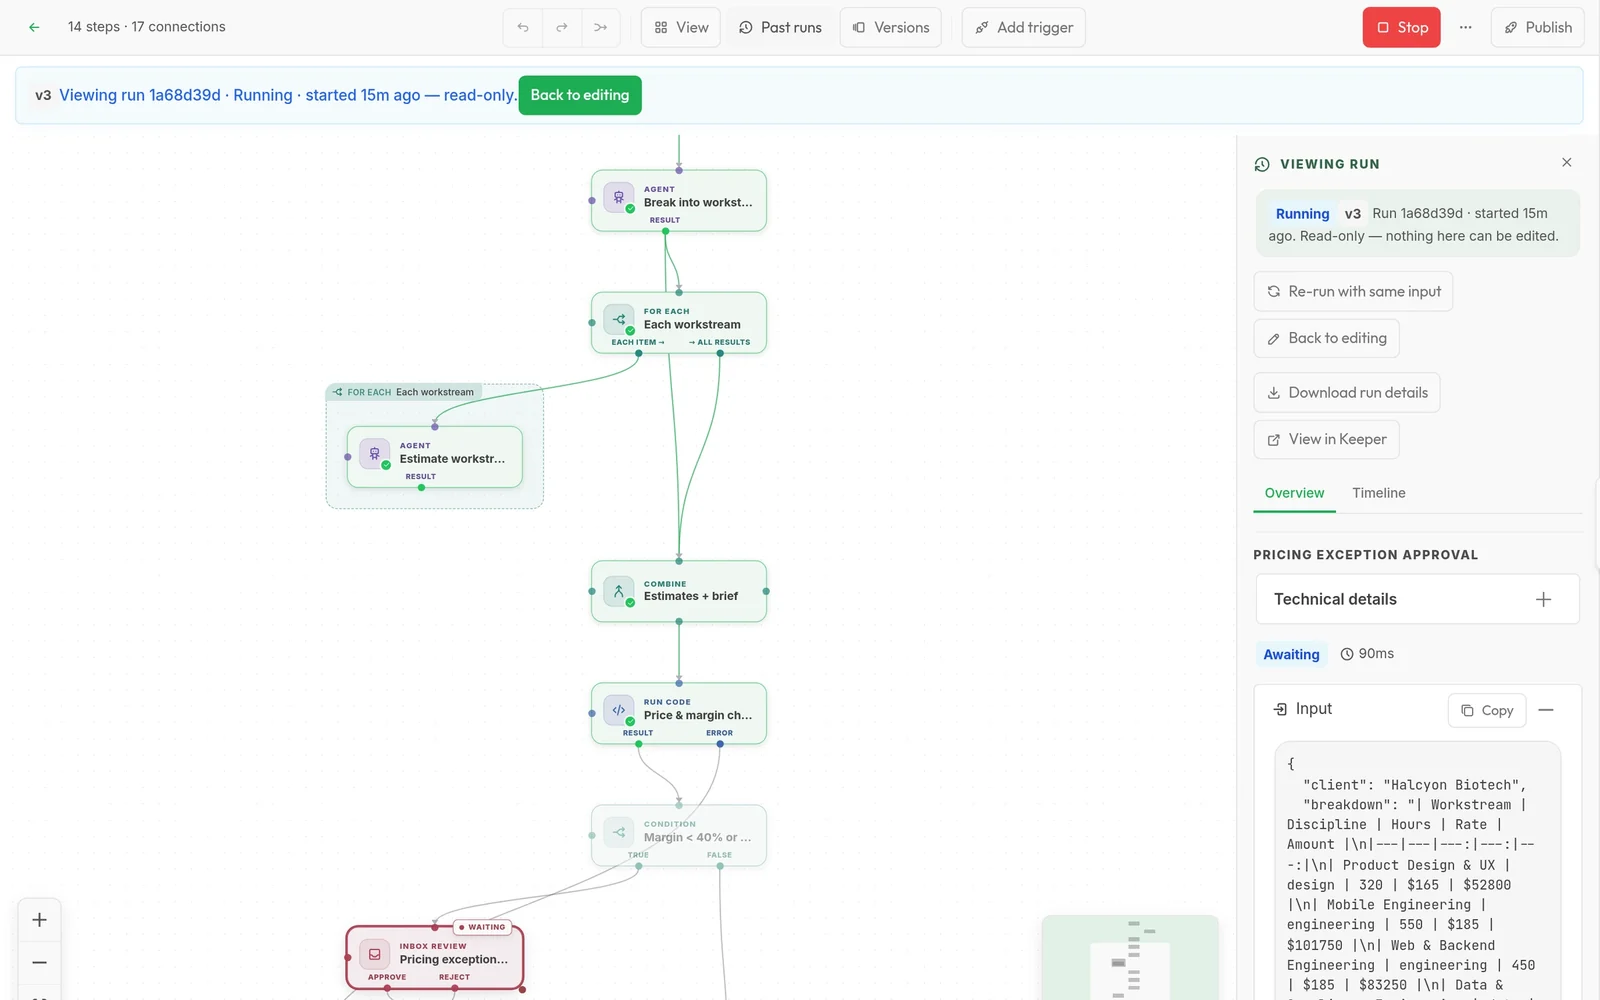Open Versions list
This screenshot has width=1600, height=1000.
(891, 27)
